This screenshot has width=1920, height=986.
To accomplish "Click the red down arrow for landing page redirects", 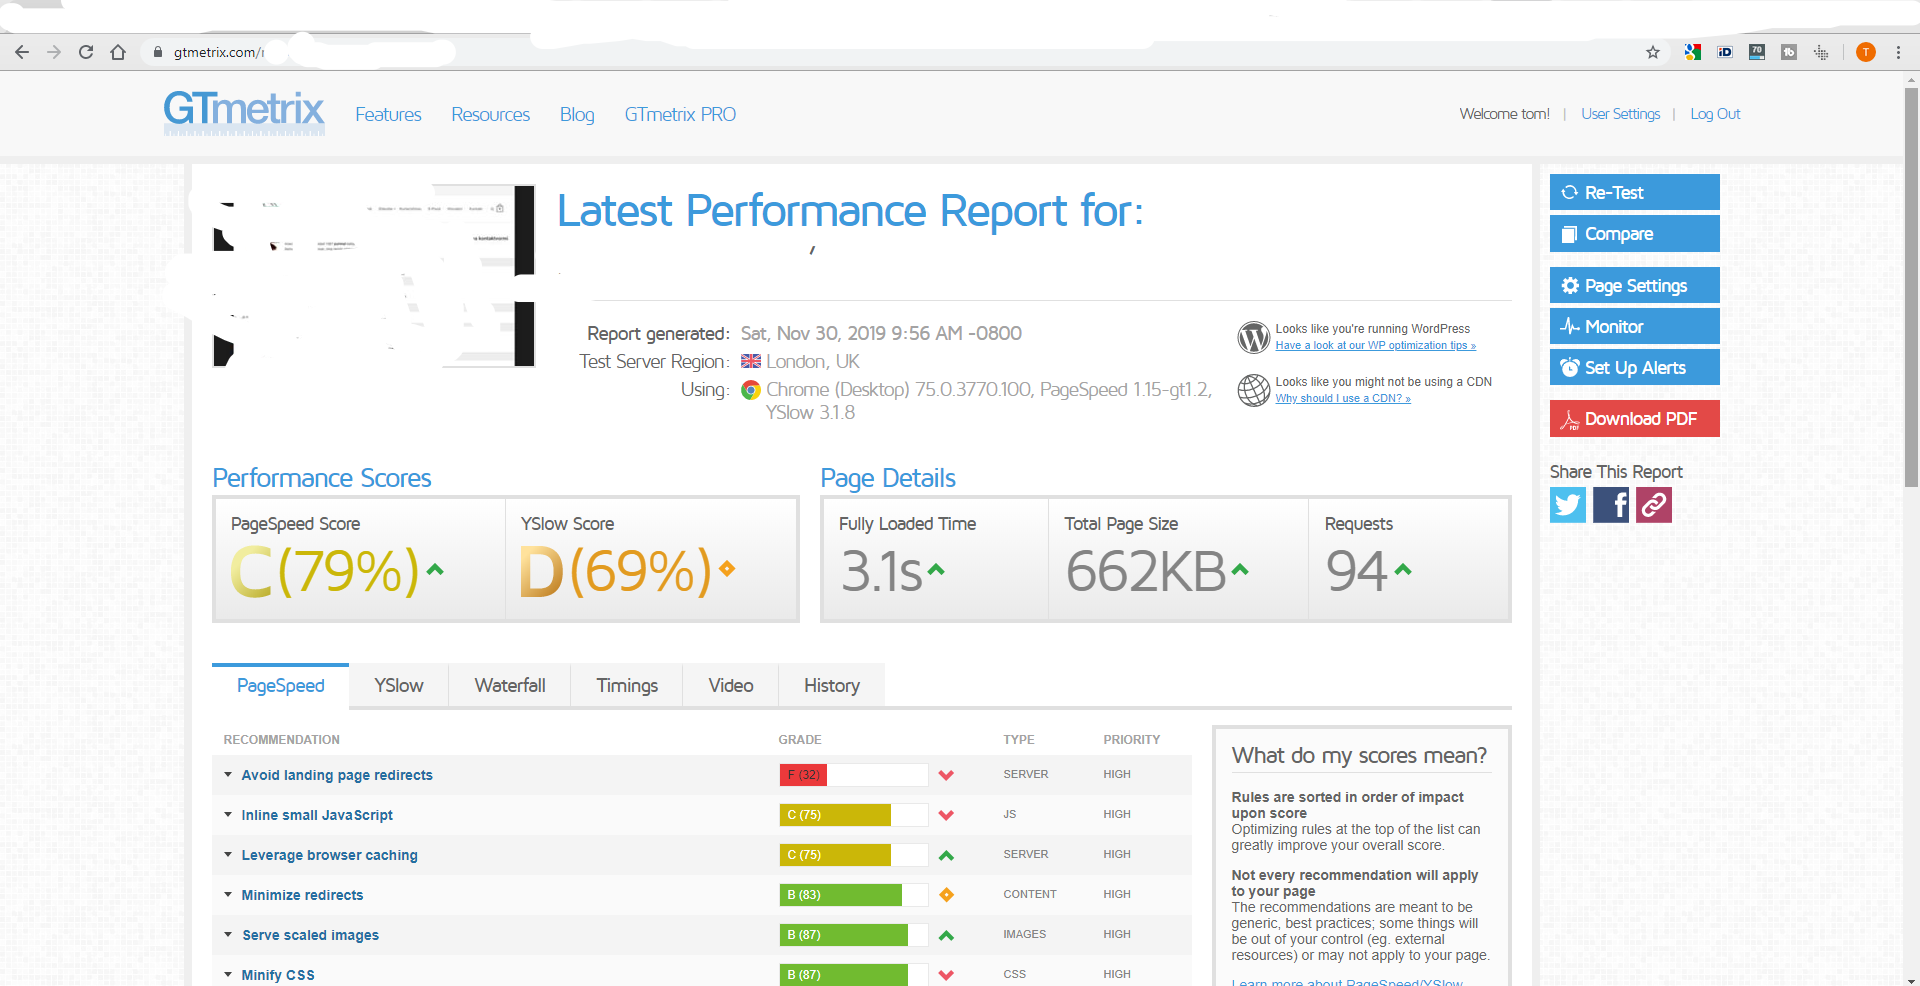I will point(946,775).
